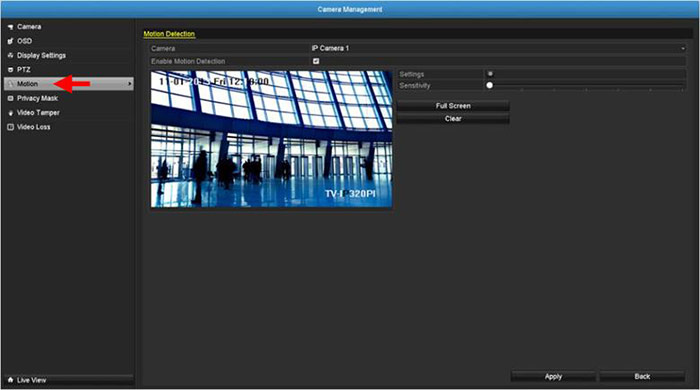
Task: Expand the Motion menu arrow
Action: [129, 84]
